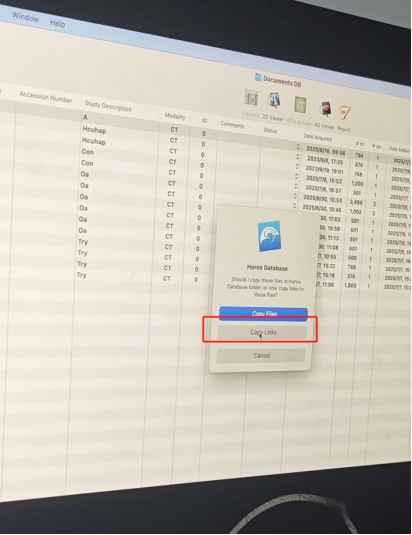412x535 pixels.
Task: Launch the 2D Viewer tool
Action: click(274, 101)
